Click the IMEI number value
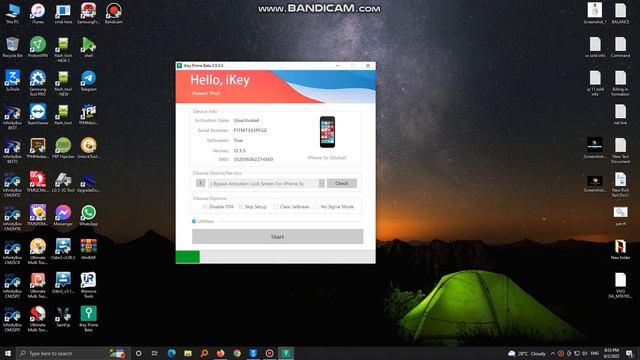This screenshot has height=360, width=640. pyautogui.click(x=253, y=159)
